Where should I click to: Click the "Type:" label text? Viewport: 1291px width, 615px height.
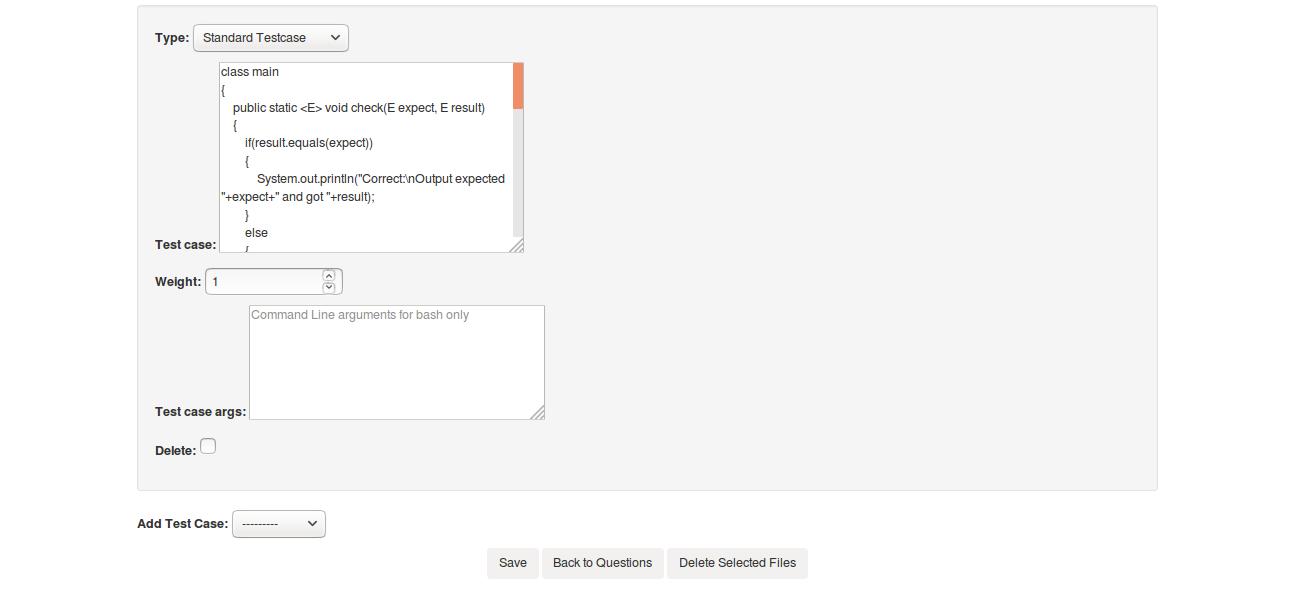(172, 38)
